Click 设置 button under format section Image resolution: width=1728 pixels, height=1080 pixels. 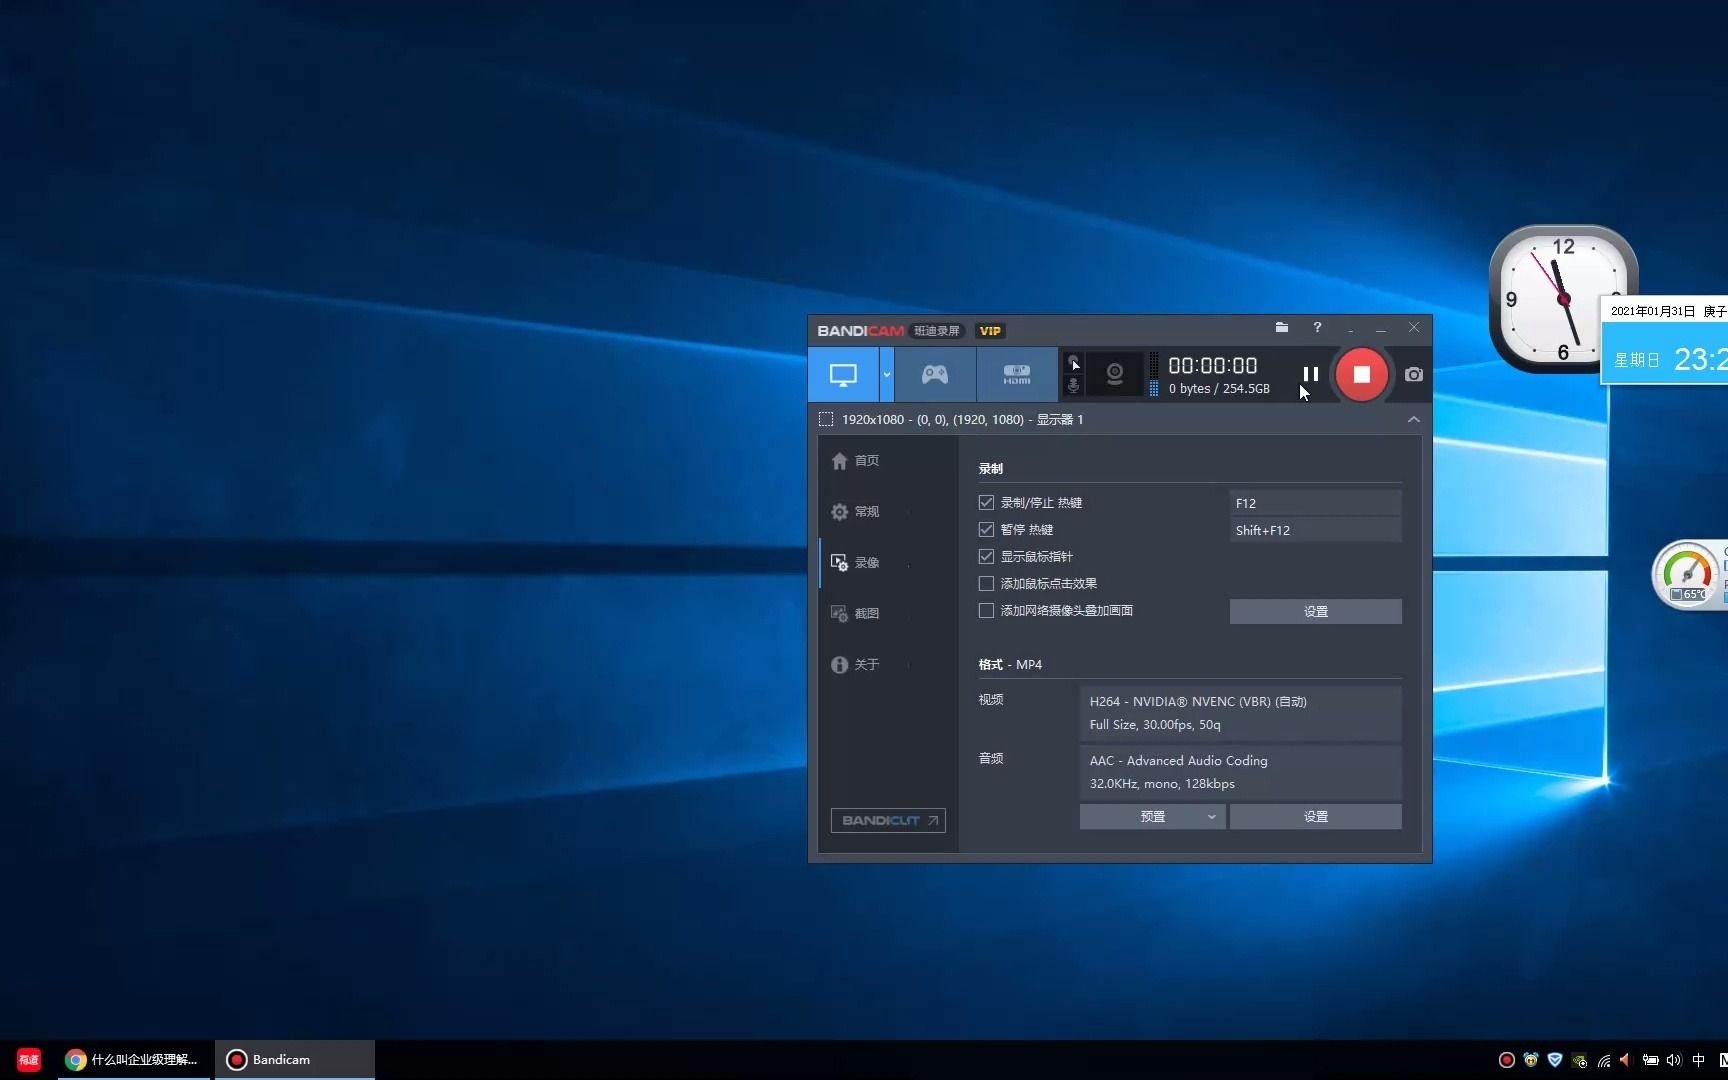point(1315,817)
